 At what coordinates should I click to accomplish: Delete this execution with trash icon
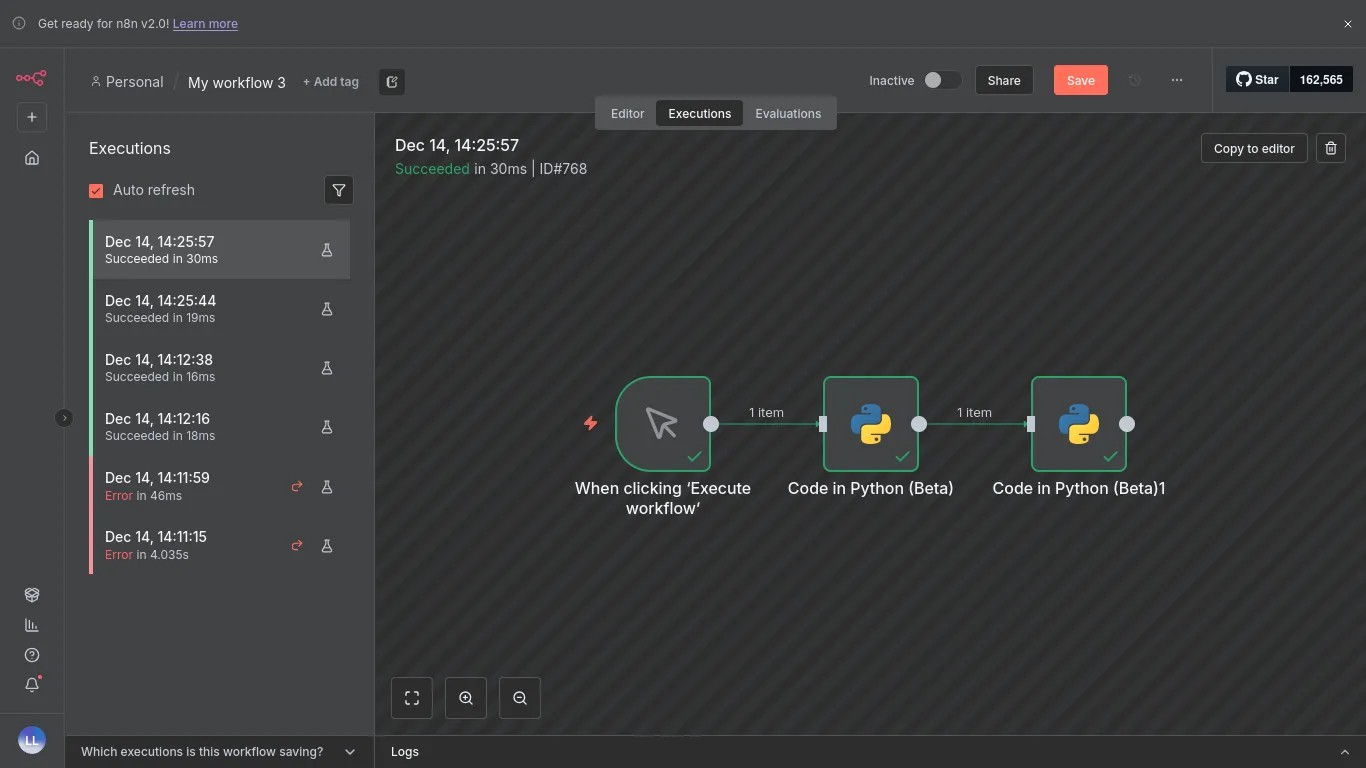pyautogui.click(x=1330, y=148)
